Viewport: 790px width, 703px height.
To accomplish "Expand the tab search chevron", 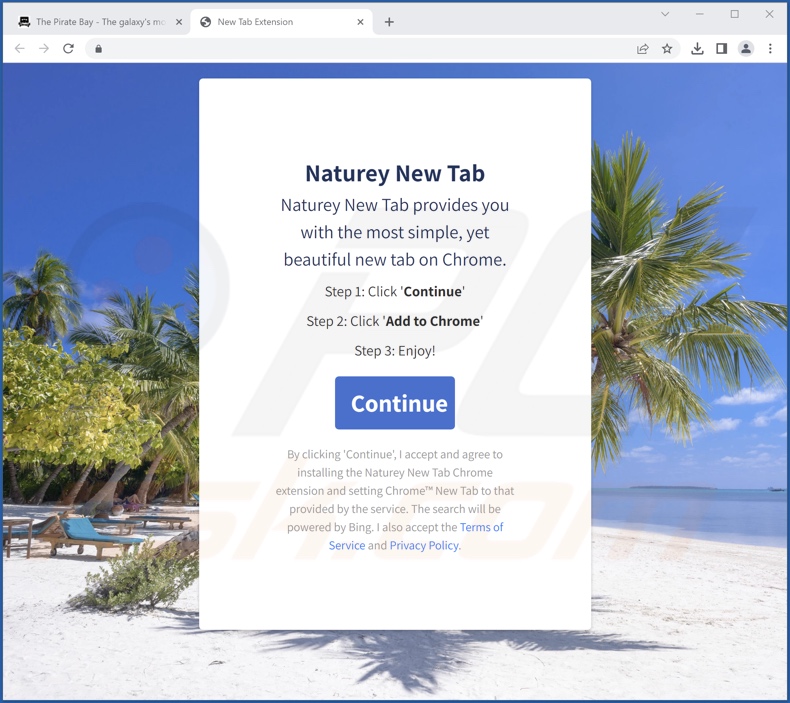I will 665,14.
